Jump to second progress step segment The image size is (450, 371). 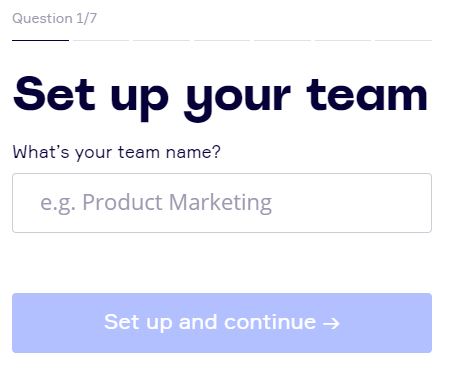tap(101, 40)
